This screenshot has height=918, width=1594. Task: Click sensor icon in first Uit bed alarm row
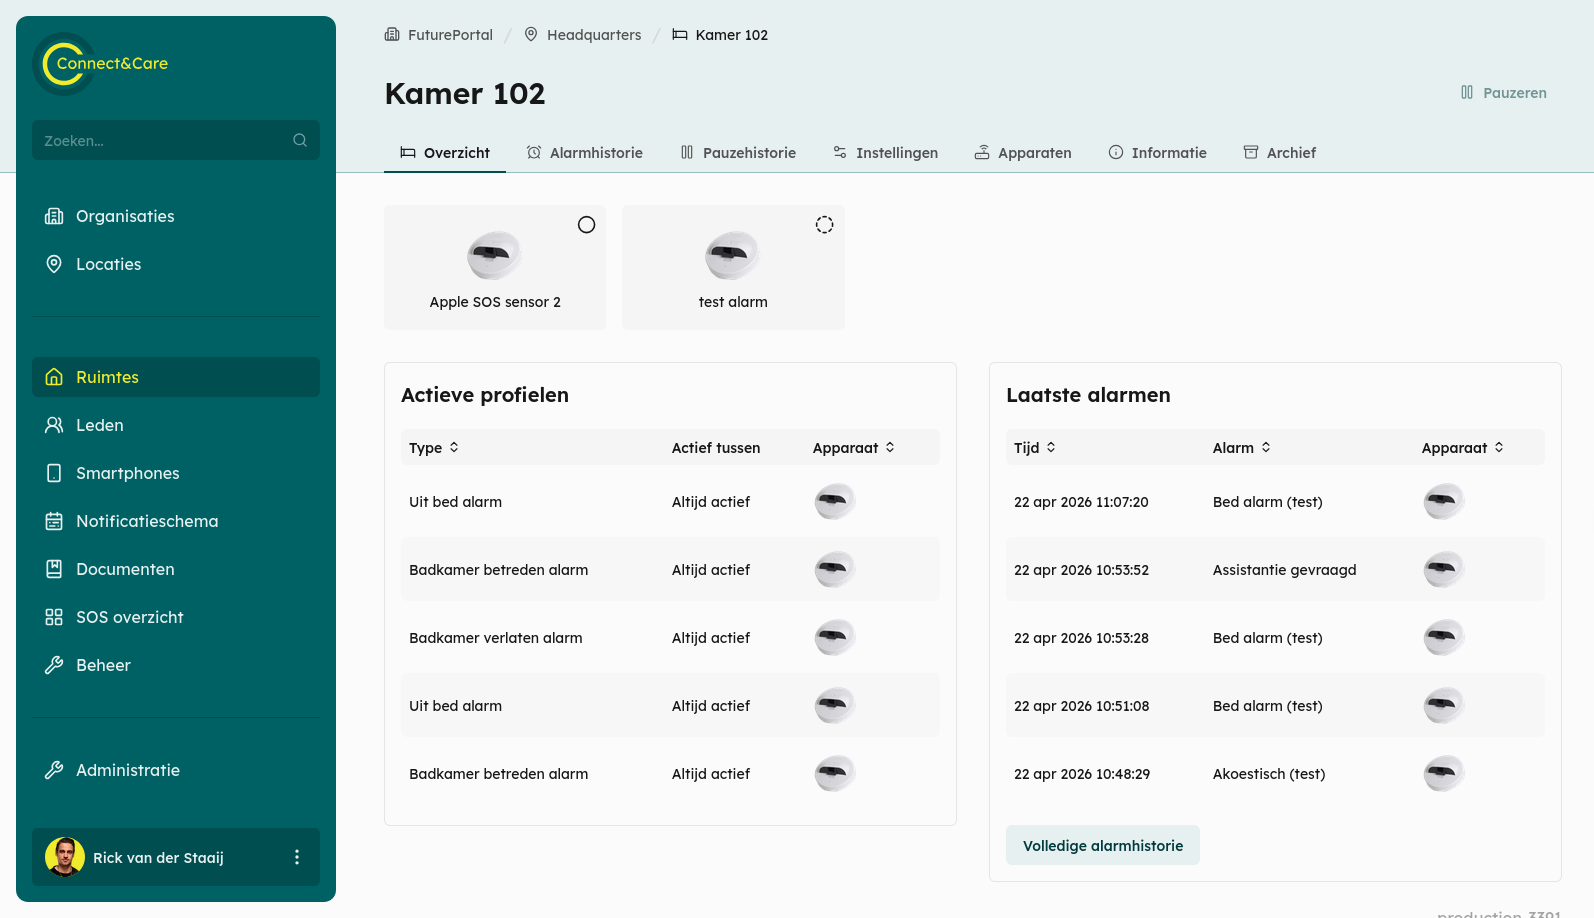834,501
